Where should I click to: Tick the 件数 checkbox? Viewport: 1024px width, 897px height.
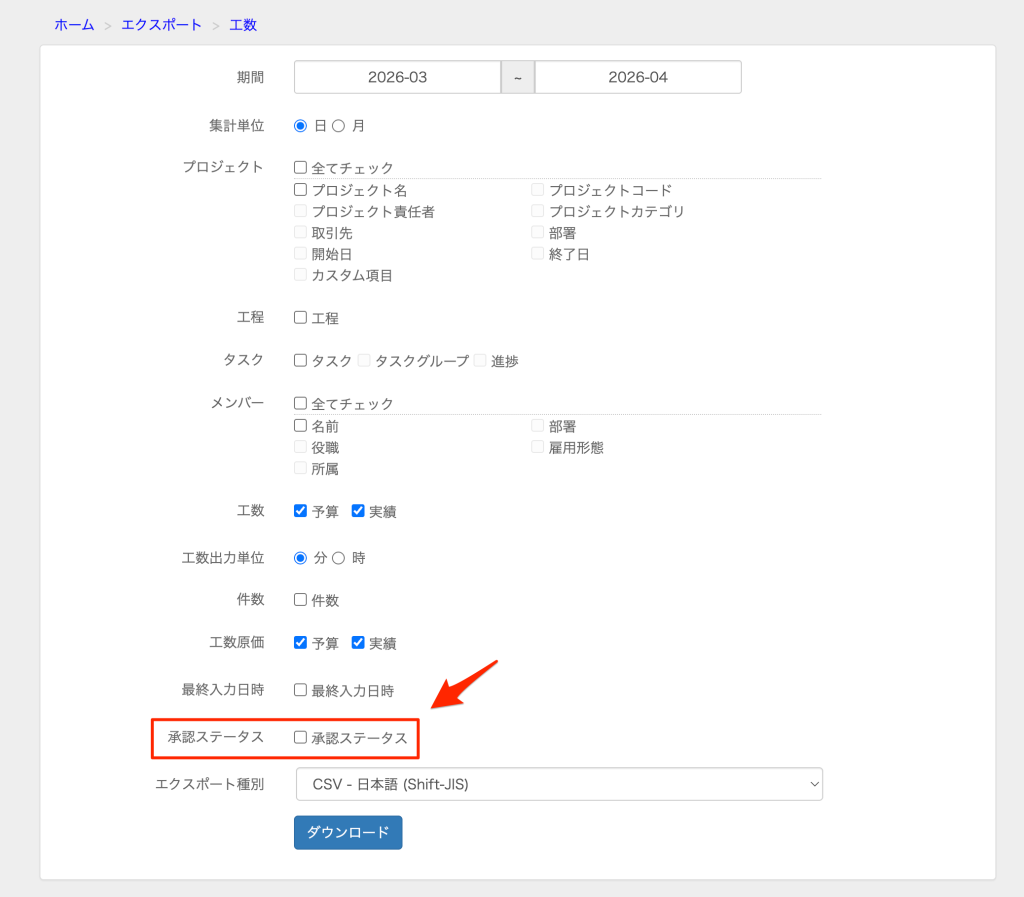(300, 600)
